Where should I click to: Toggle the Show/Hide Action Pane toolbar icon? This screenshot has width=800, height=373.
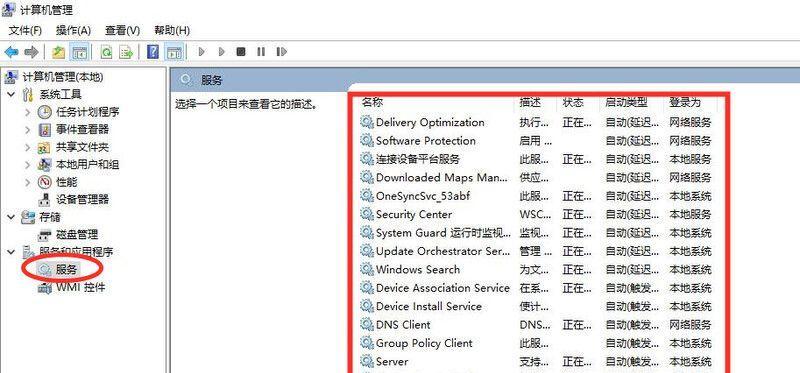point(174,52)
